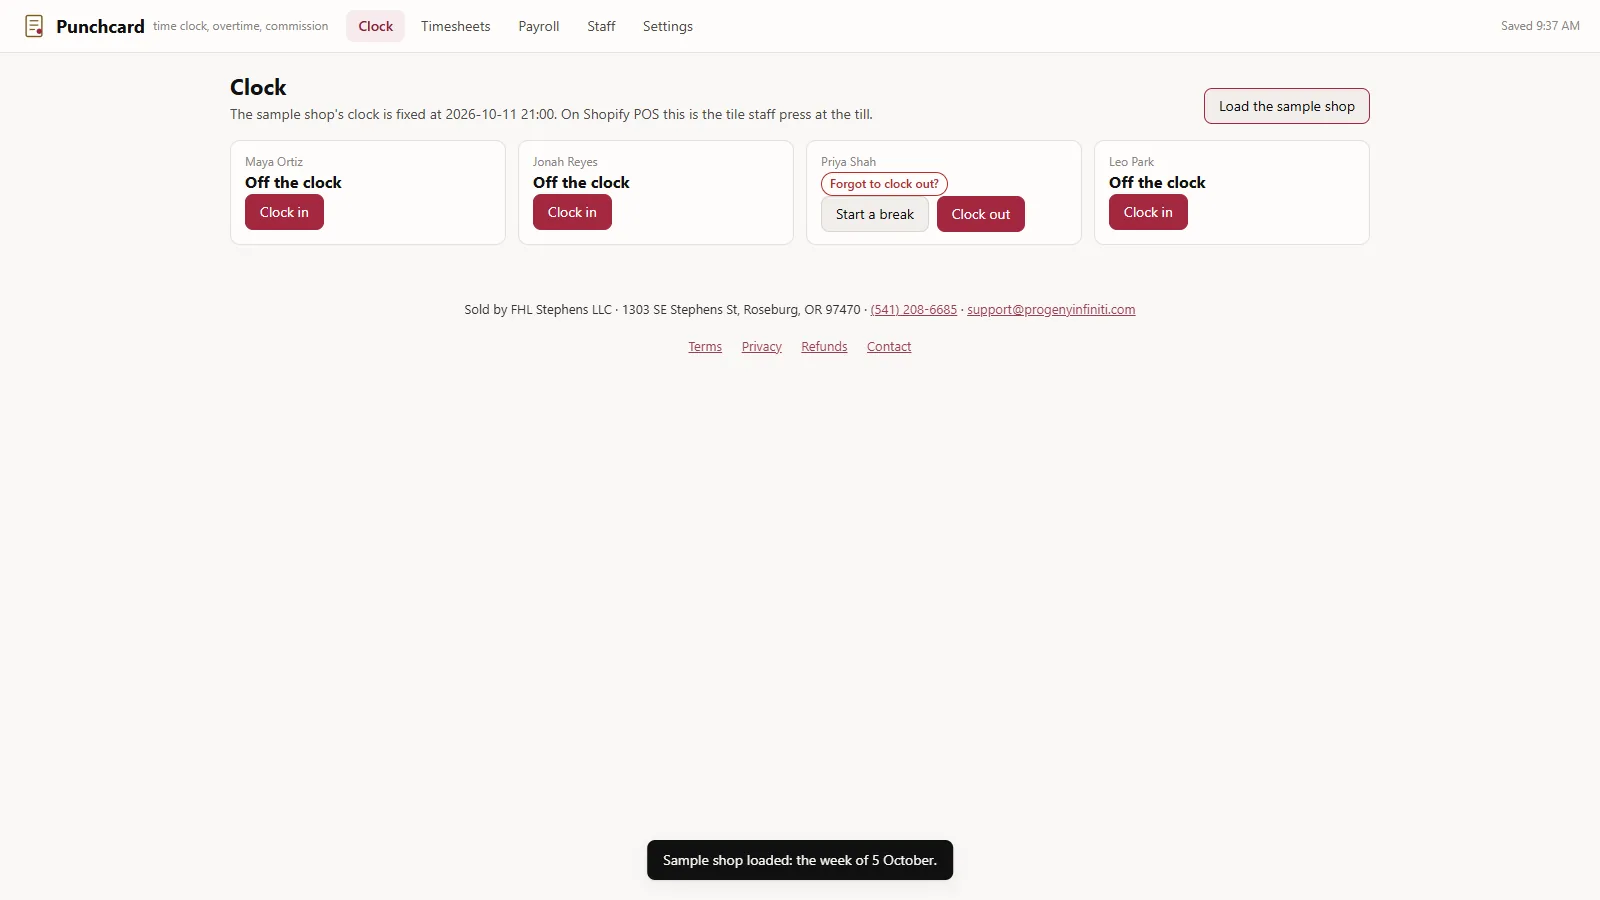Image resolution: width=1600 pixels, height=900 pixels.
Task: Clock out Priya Shah
Action: (981, 214)
